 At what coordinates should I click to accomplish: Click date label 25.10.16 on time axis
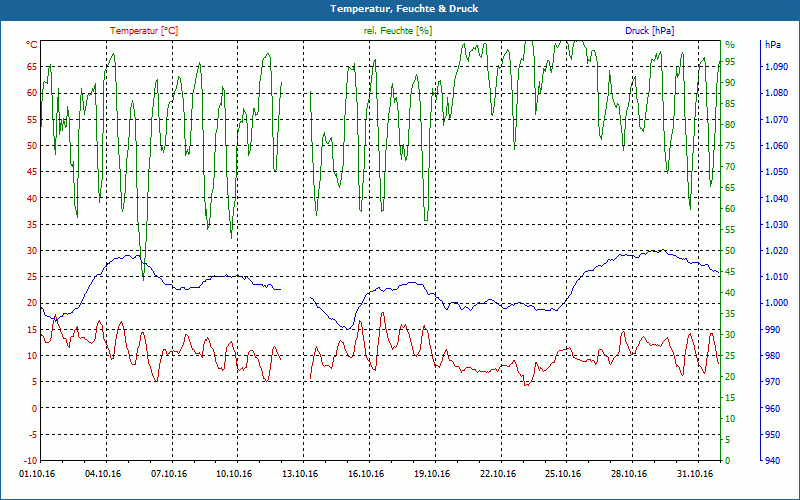click(563, 474)
